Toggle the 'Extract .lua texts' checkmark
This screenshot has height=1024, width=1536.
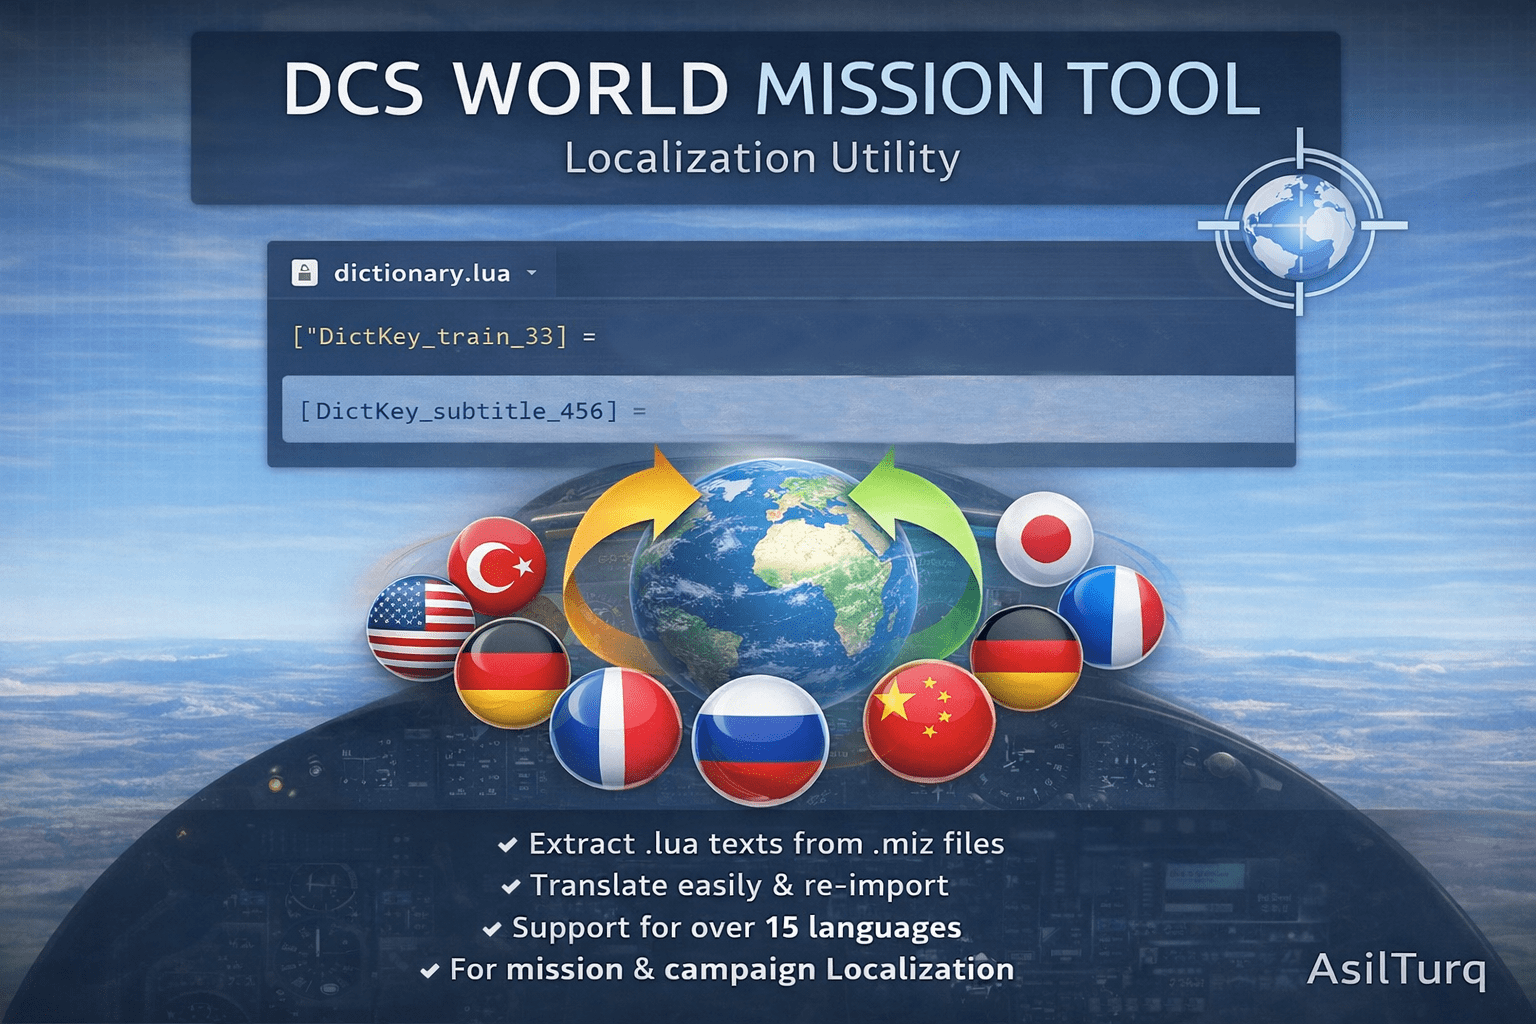(508, 845)
